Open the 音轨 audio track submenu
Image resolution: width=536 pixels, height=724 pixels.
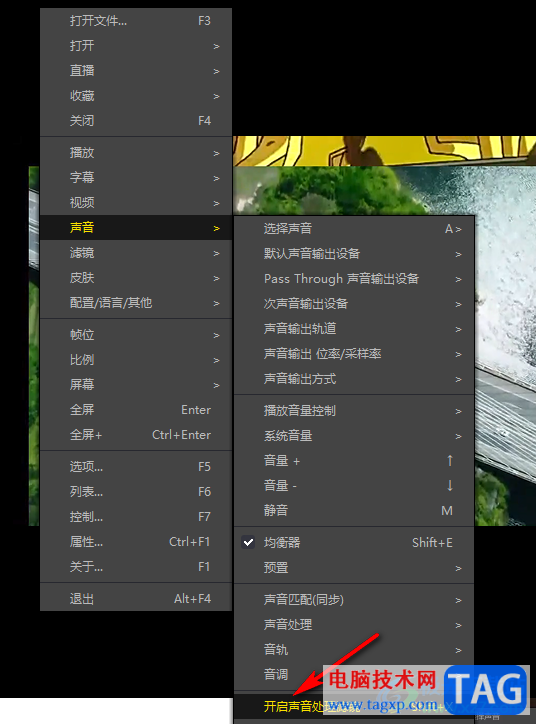pyautogui.click(x=354, y=650)
